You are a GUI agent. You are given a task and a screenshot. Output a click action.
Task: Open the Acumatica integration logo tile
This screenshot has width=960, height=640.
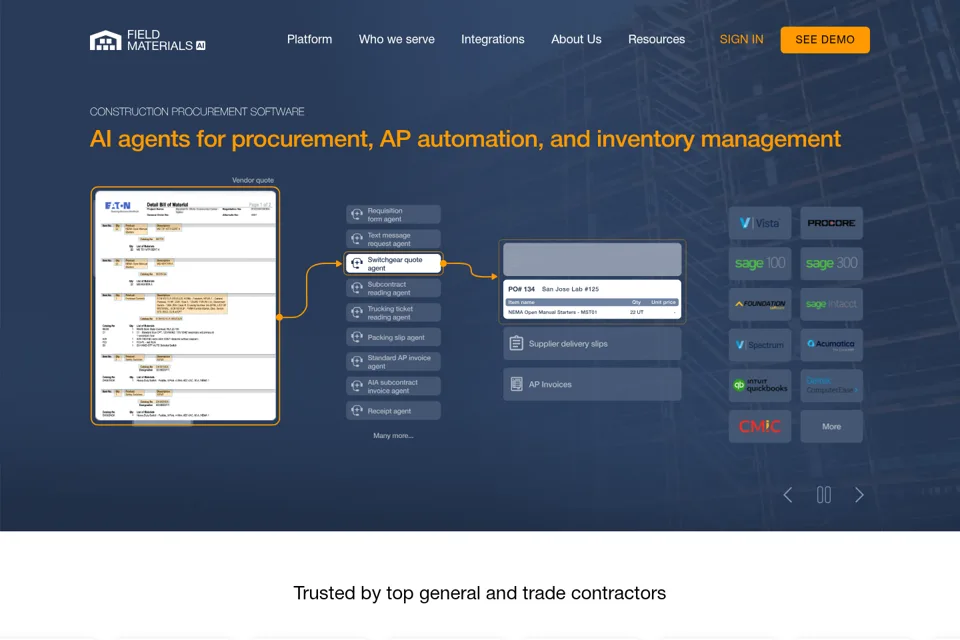pos(831,345)
